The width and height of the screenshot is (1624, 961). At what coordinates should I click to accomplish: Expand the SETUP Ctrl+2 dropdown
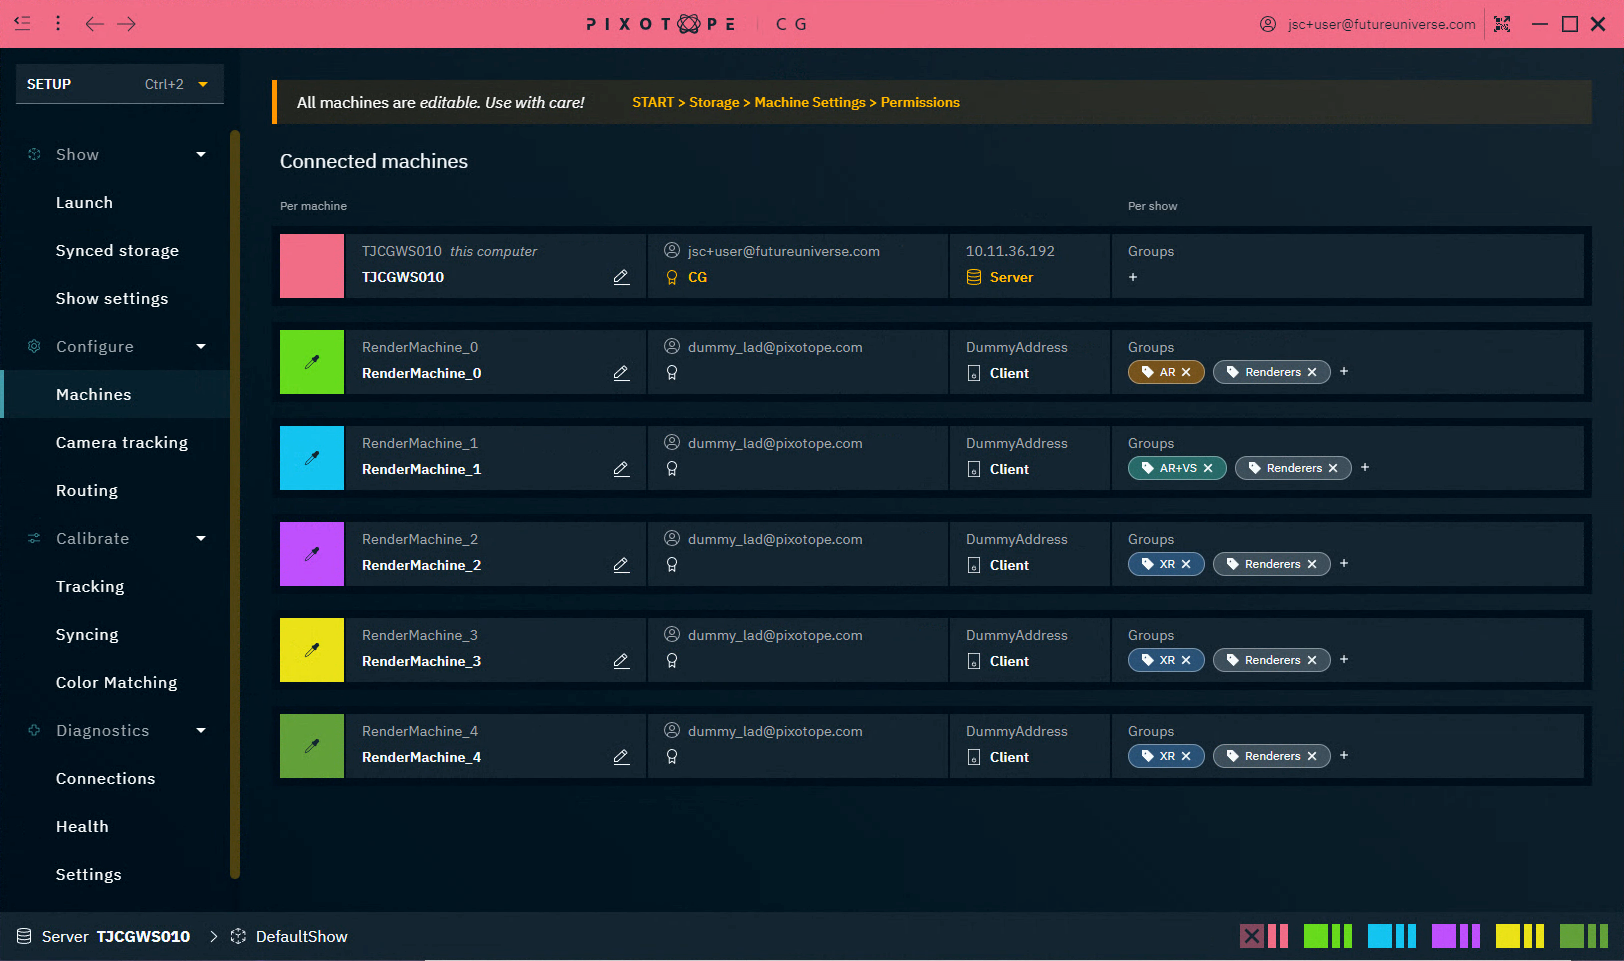205,84
